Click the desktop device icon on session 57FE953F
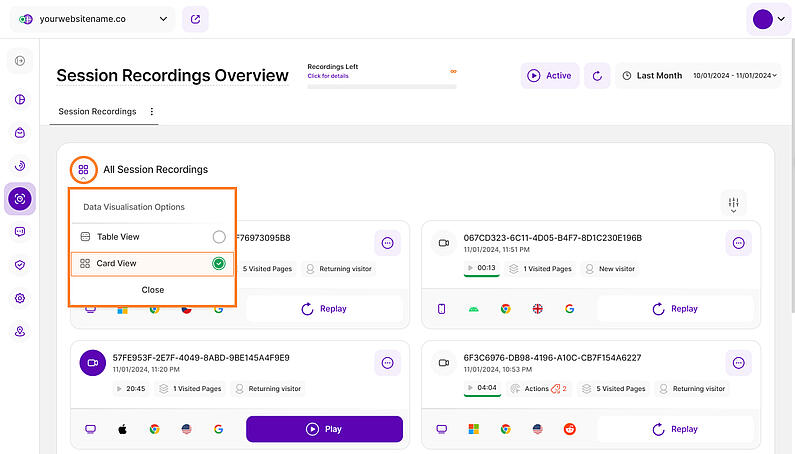 90,429
